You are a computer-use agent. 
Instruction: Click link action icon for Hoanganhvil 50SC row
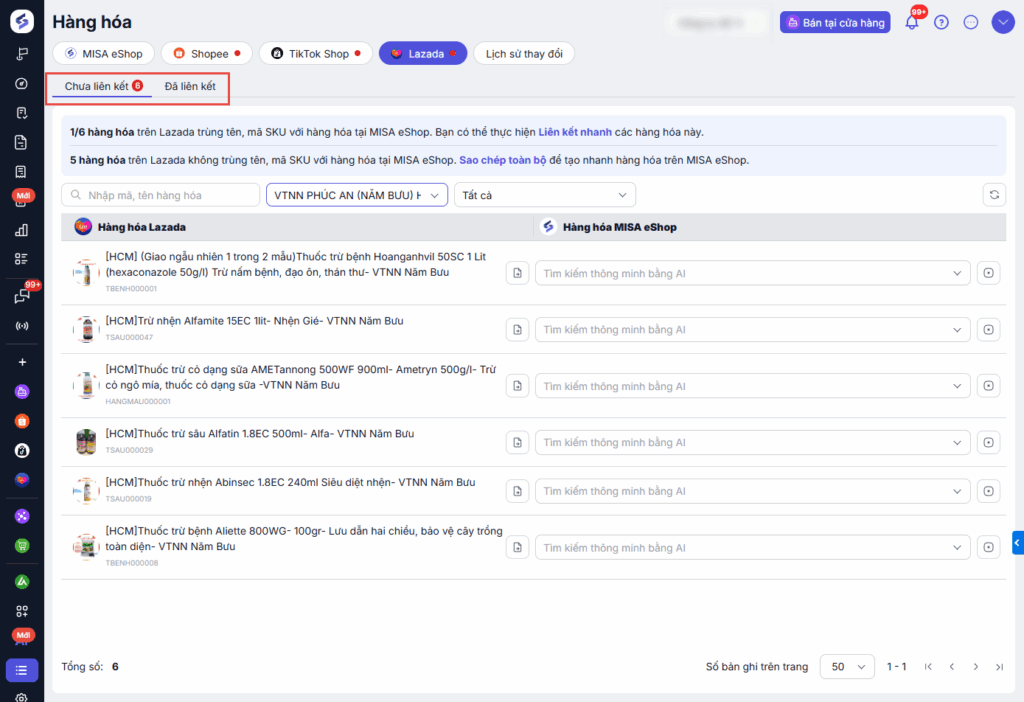(988, 273)
